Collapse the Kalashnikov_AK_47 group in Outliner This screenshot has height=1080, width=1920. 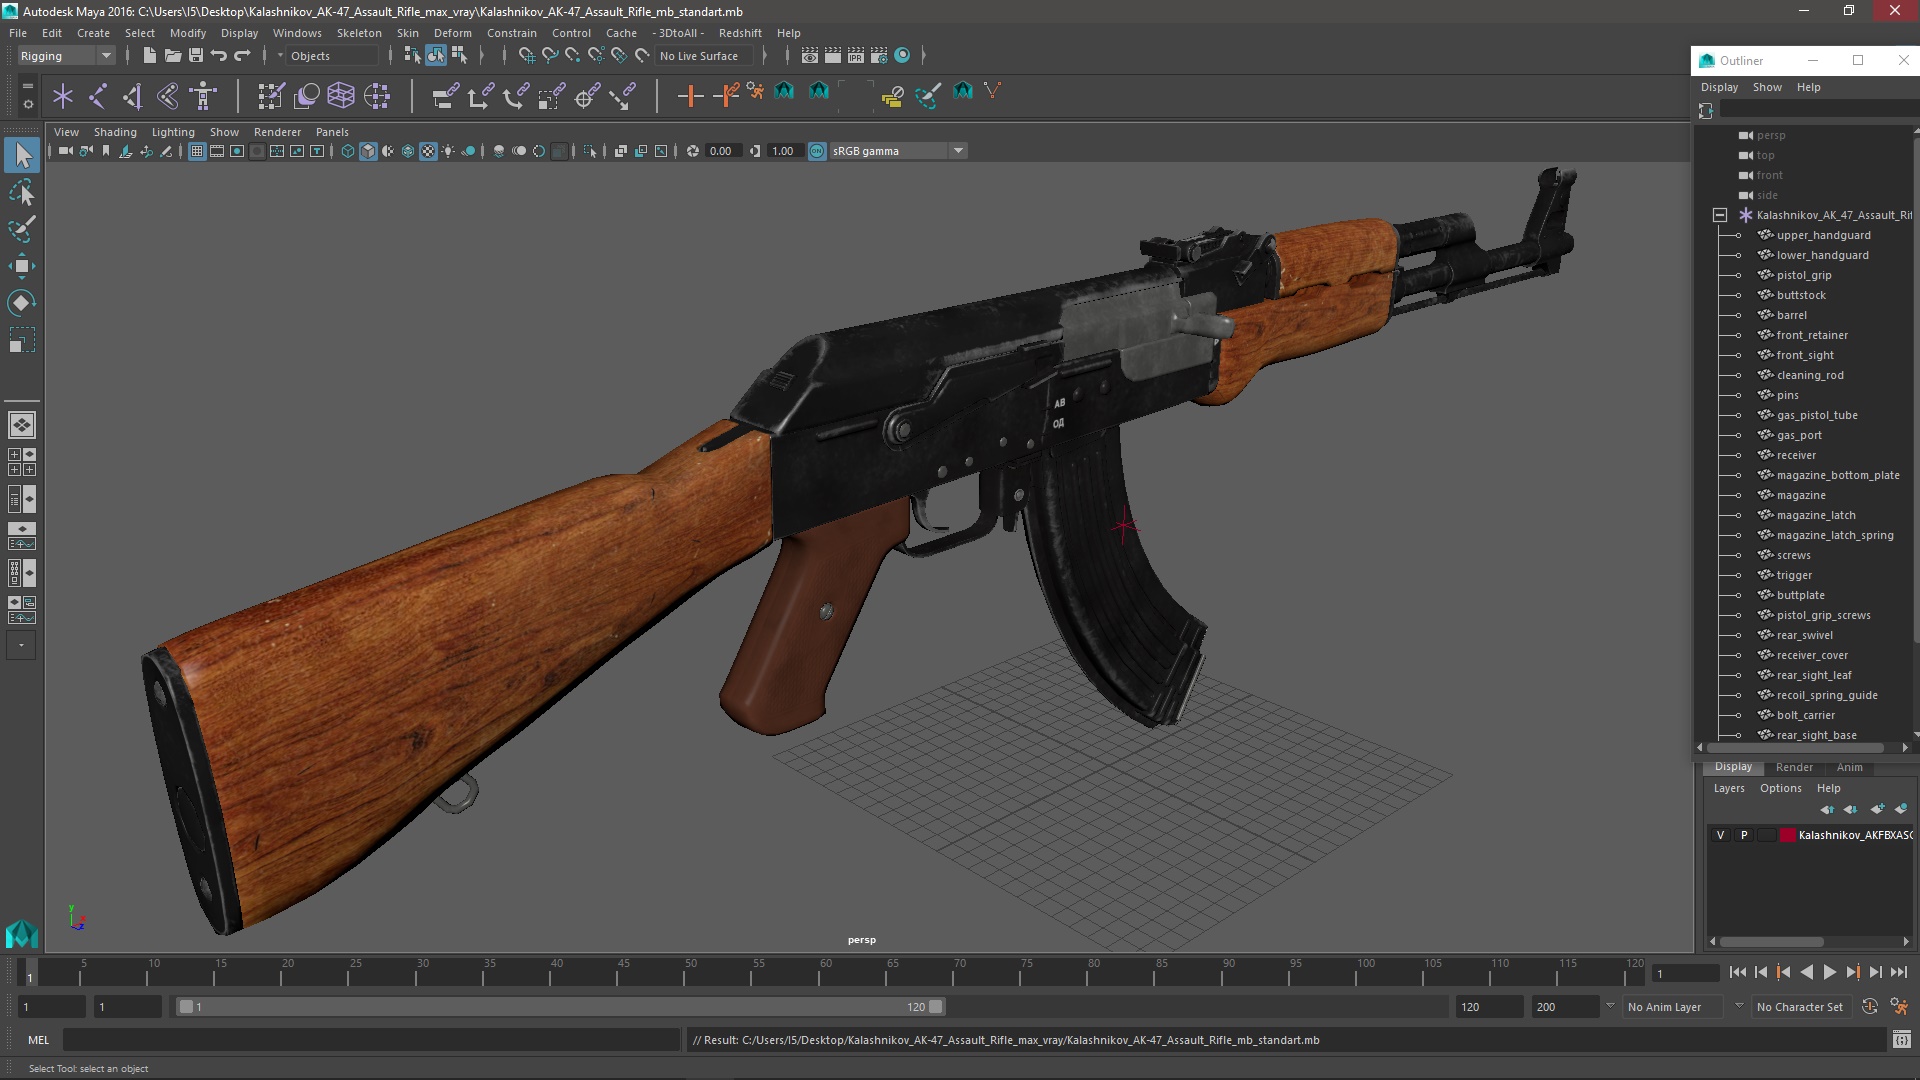tap(1720, 215)
